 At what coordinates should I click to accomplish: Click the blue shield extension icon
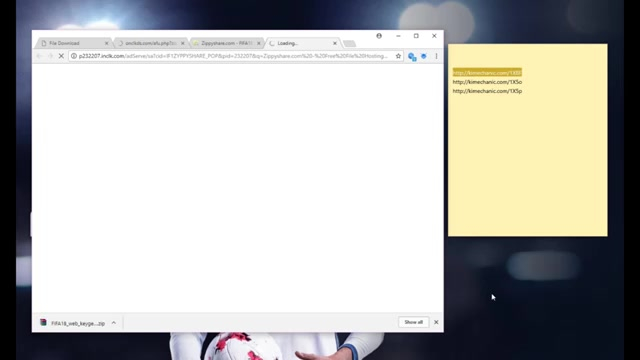(x=424, y=56)
